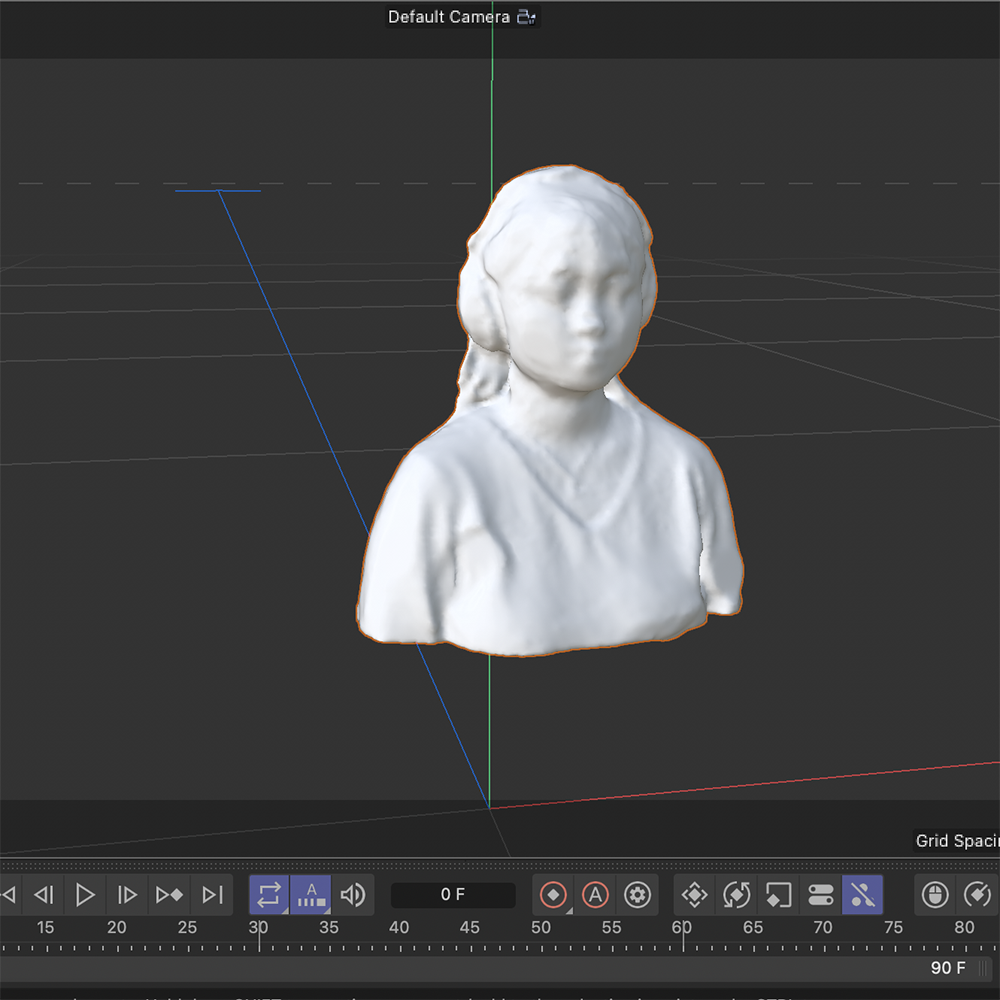
Task: Click the camera icon beside Default Camera
Action: (529, 17)
